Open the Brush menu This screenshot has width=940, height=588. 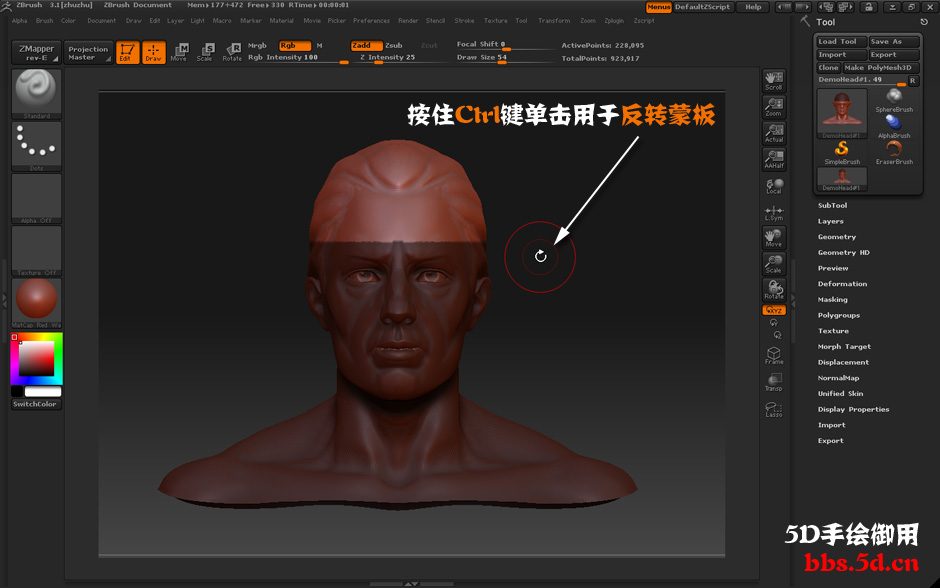[x=44, y=20]
